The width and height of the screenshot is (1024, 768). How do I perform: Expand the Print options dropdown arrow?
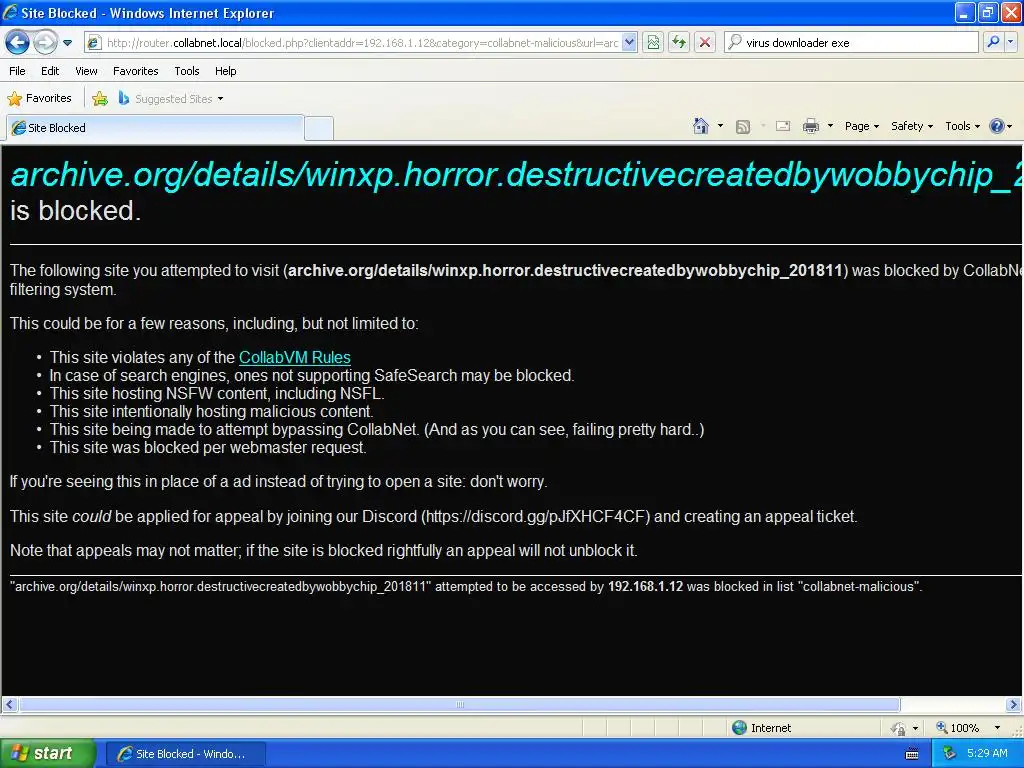(x=830, y=126)
